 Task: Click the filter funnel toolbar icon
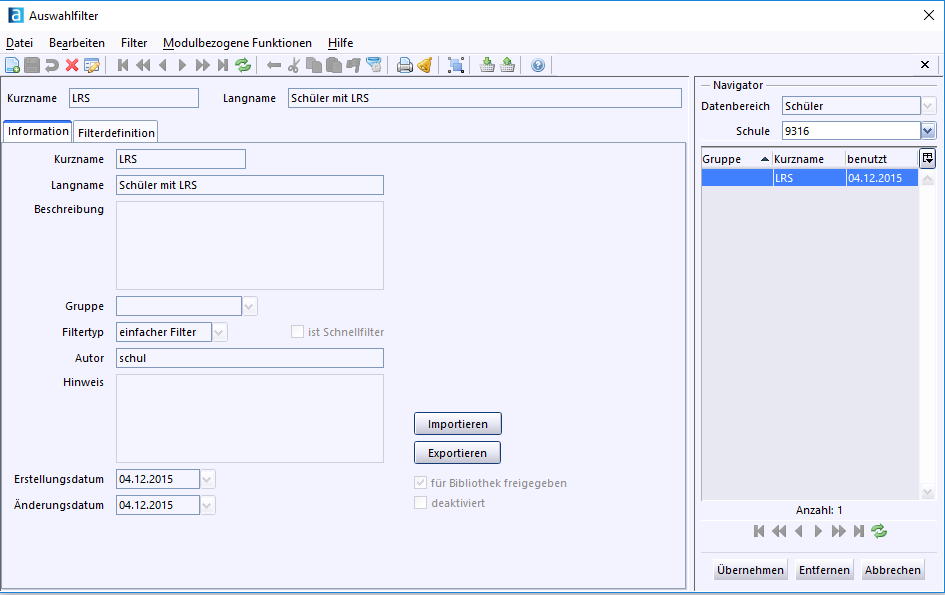[x=374, y=65]
